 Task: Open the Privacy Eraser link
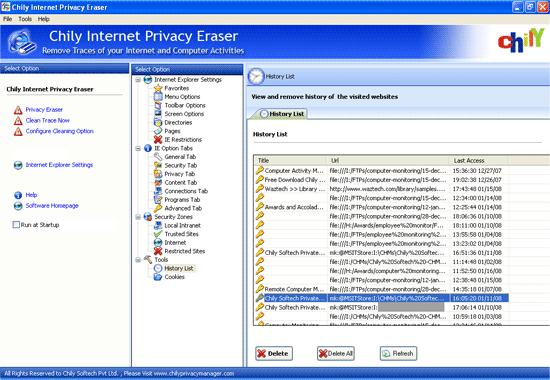point(44,109)
